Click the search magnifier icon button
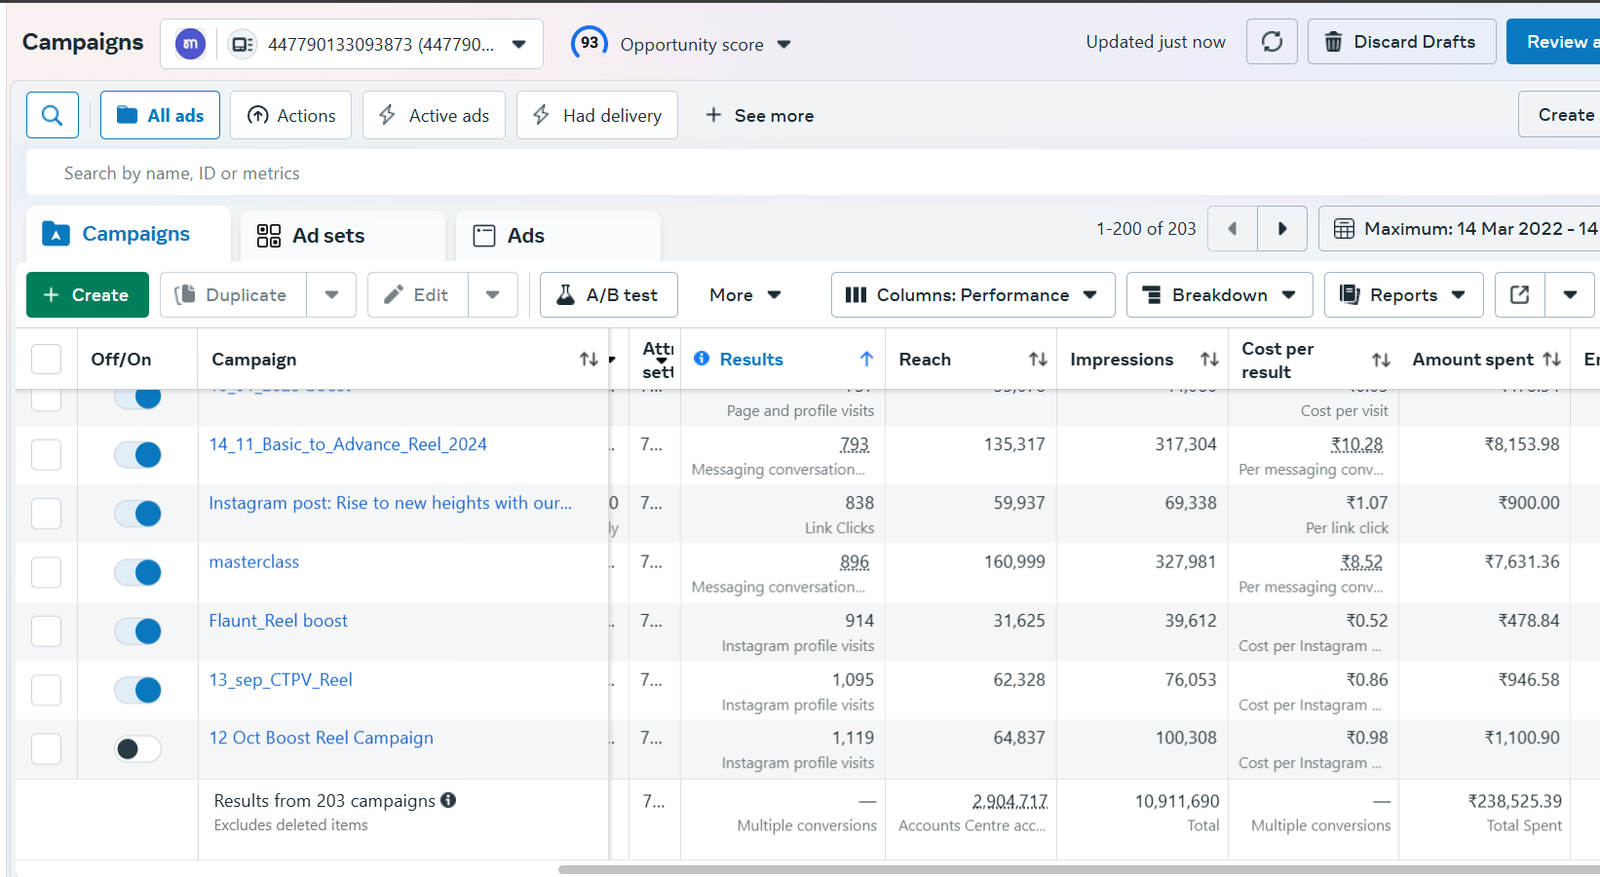 [52, 115]
